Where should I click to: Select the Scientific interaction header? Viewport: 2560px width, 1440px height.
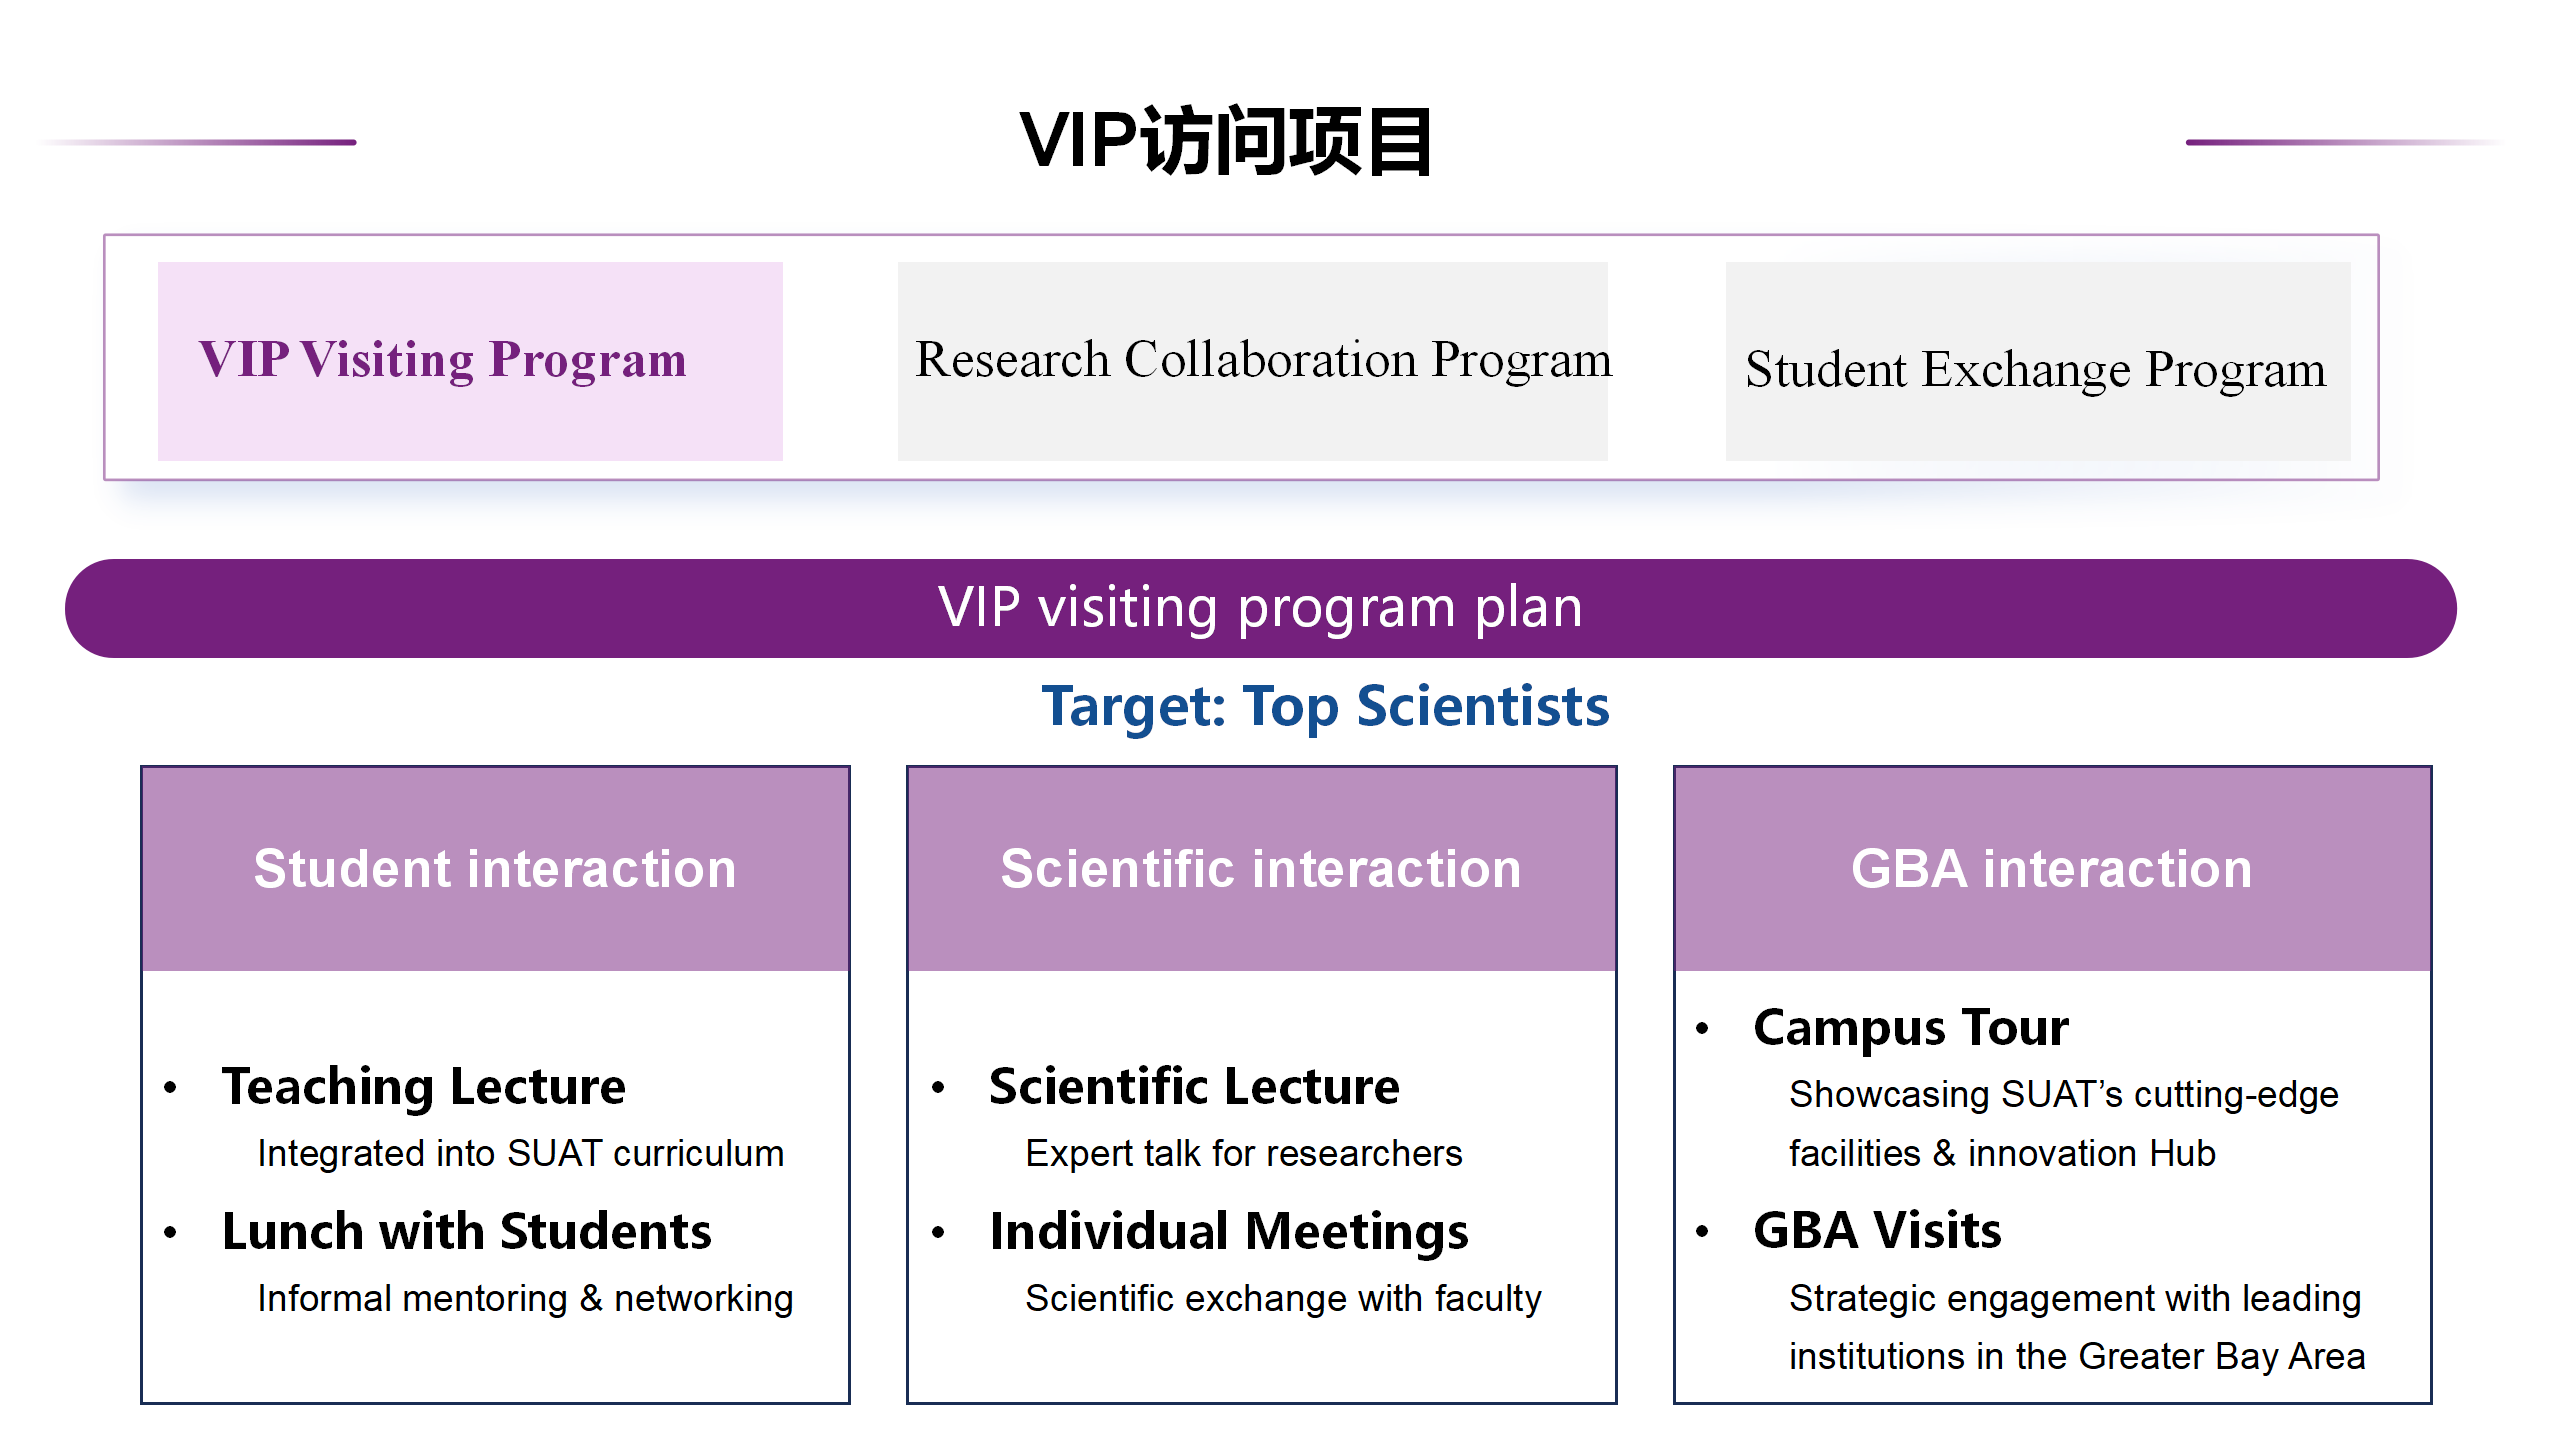coord(1261,868)
